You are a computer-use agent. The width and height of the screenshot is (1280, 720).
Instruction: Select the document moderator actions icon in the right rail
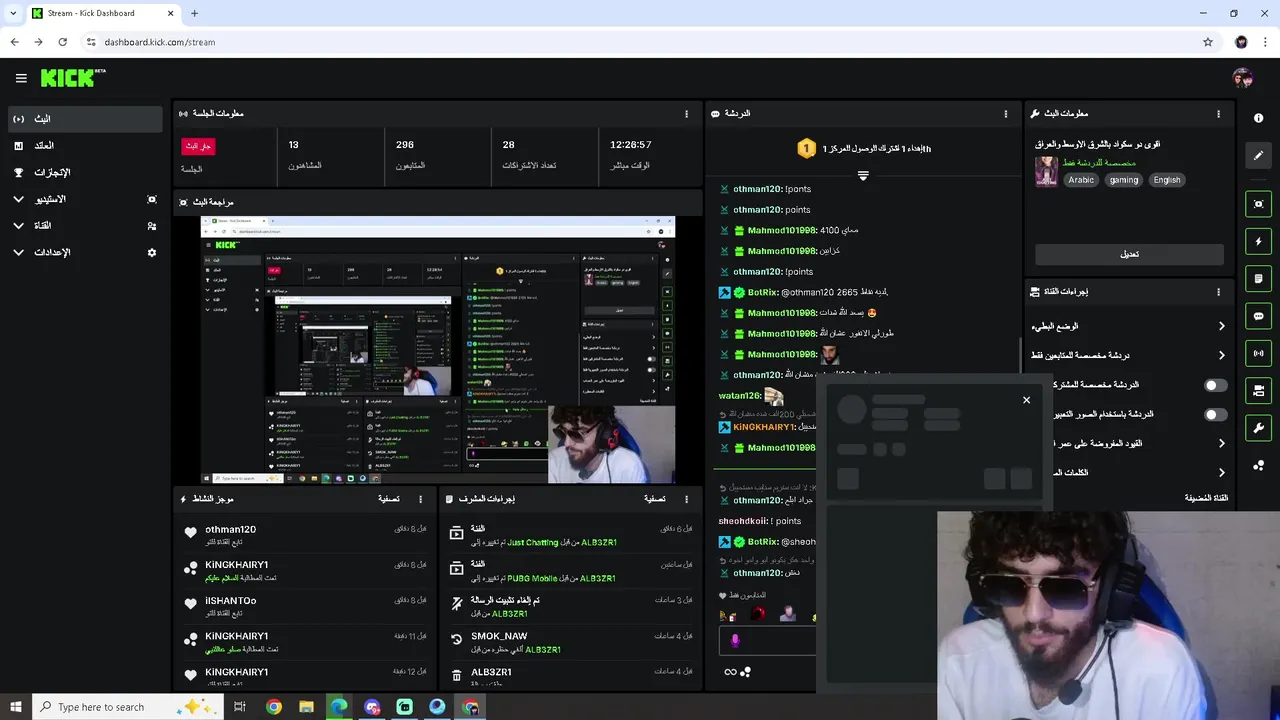(x=1258, y=278)
